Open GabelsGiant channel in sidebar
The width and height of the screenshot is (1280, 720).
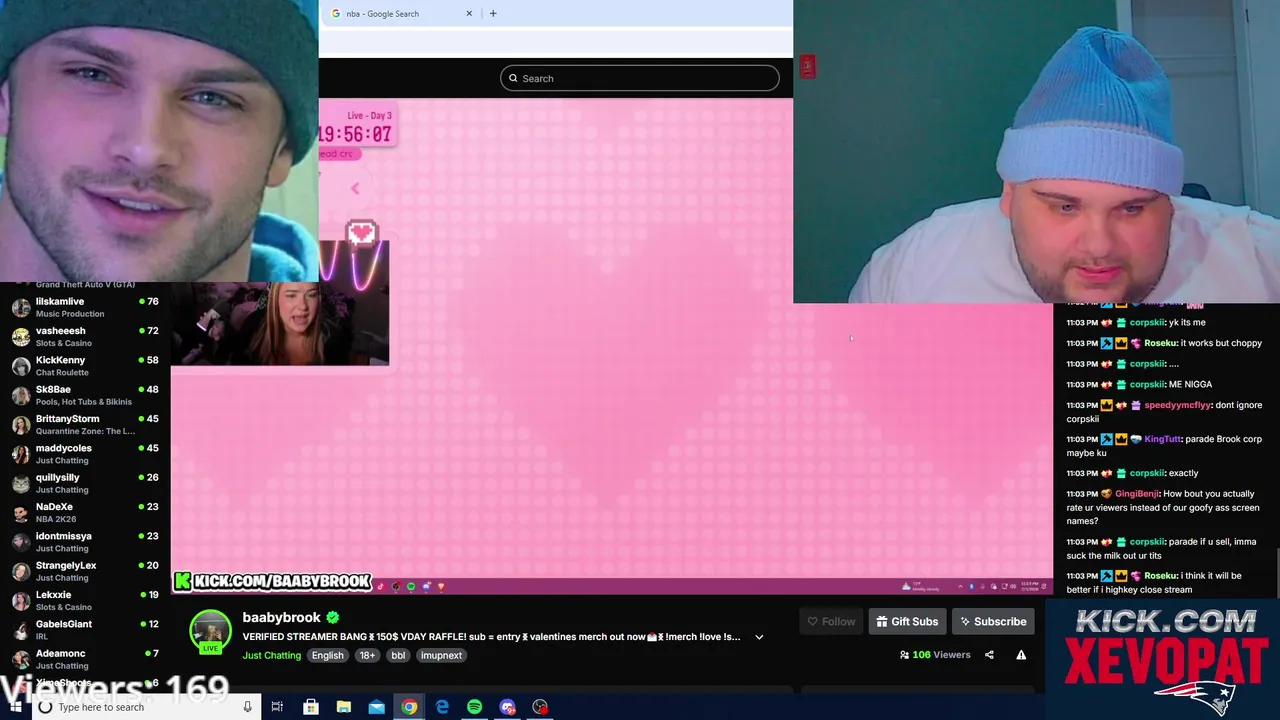[x=85, y=629]
